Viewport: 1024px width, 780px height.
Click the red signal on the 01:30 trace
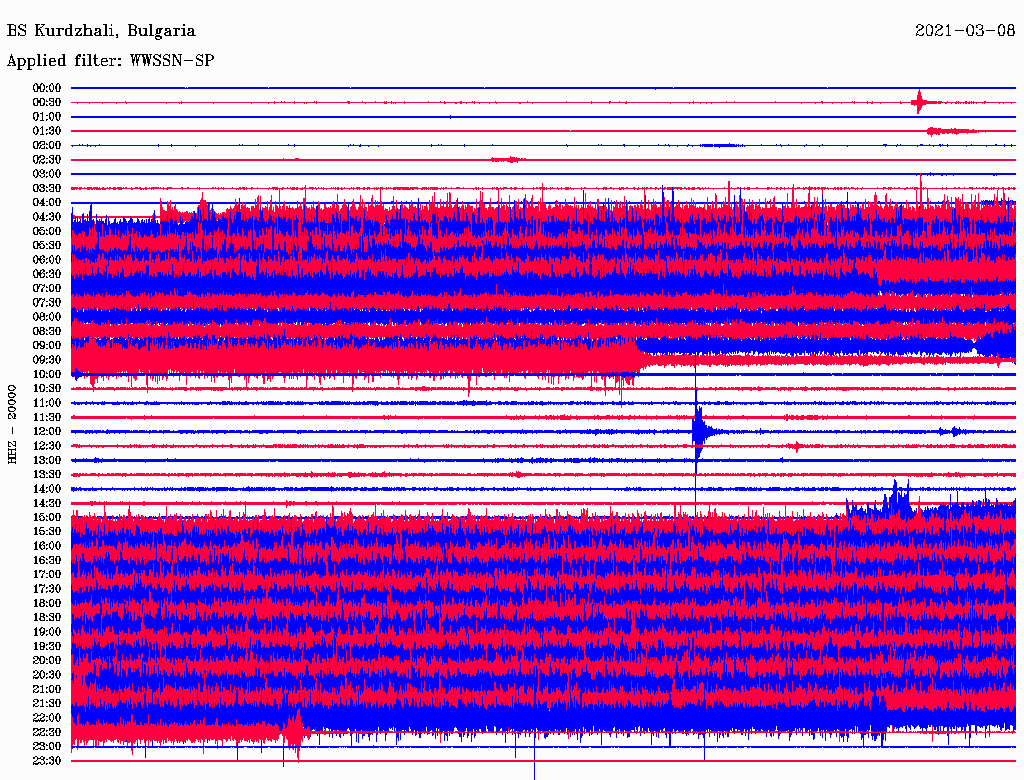point(950,131)
